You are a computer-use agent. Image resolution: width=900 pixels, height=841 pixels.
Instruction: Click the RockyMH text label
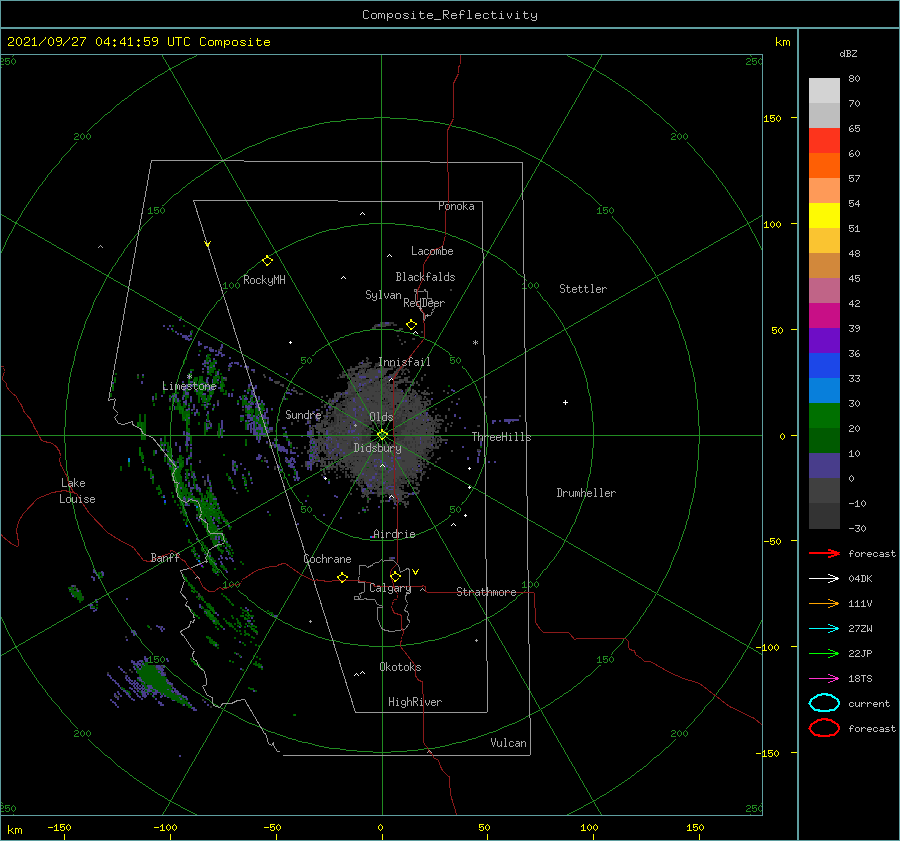(x=264, y=280)
